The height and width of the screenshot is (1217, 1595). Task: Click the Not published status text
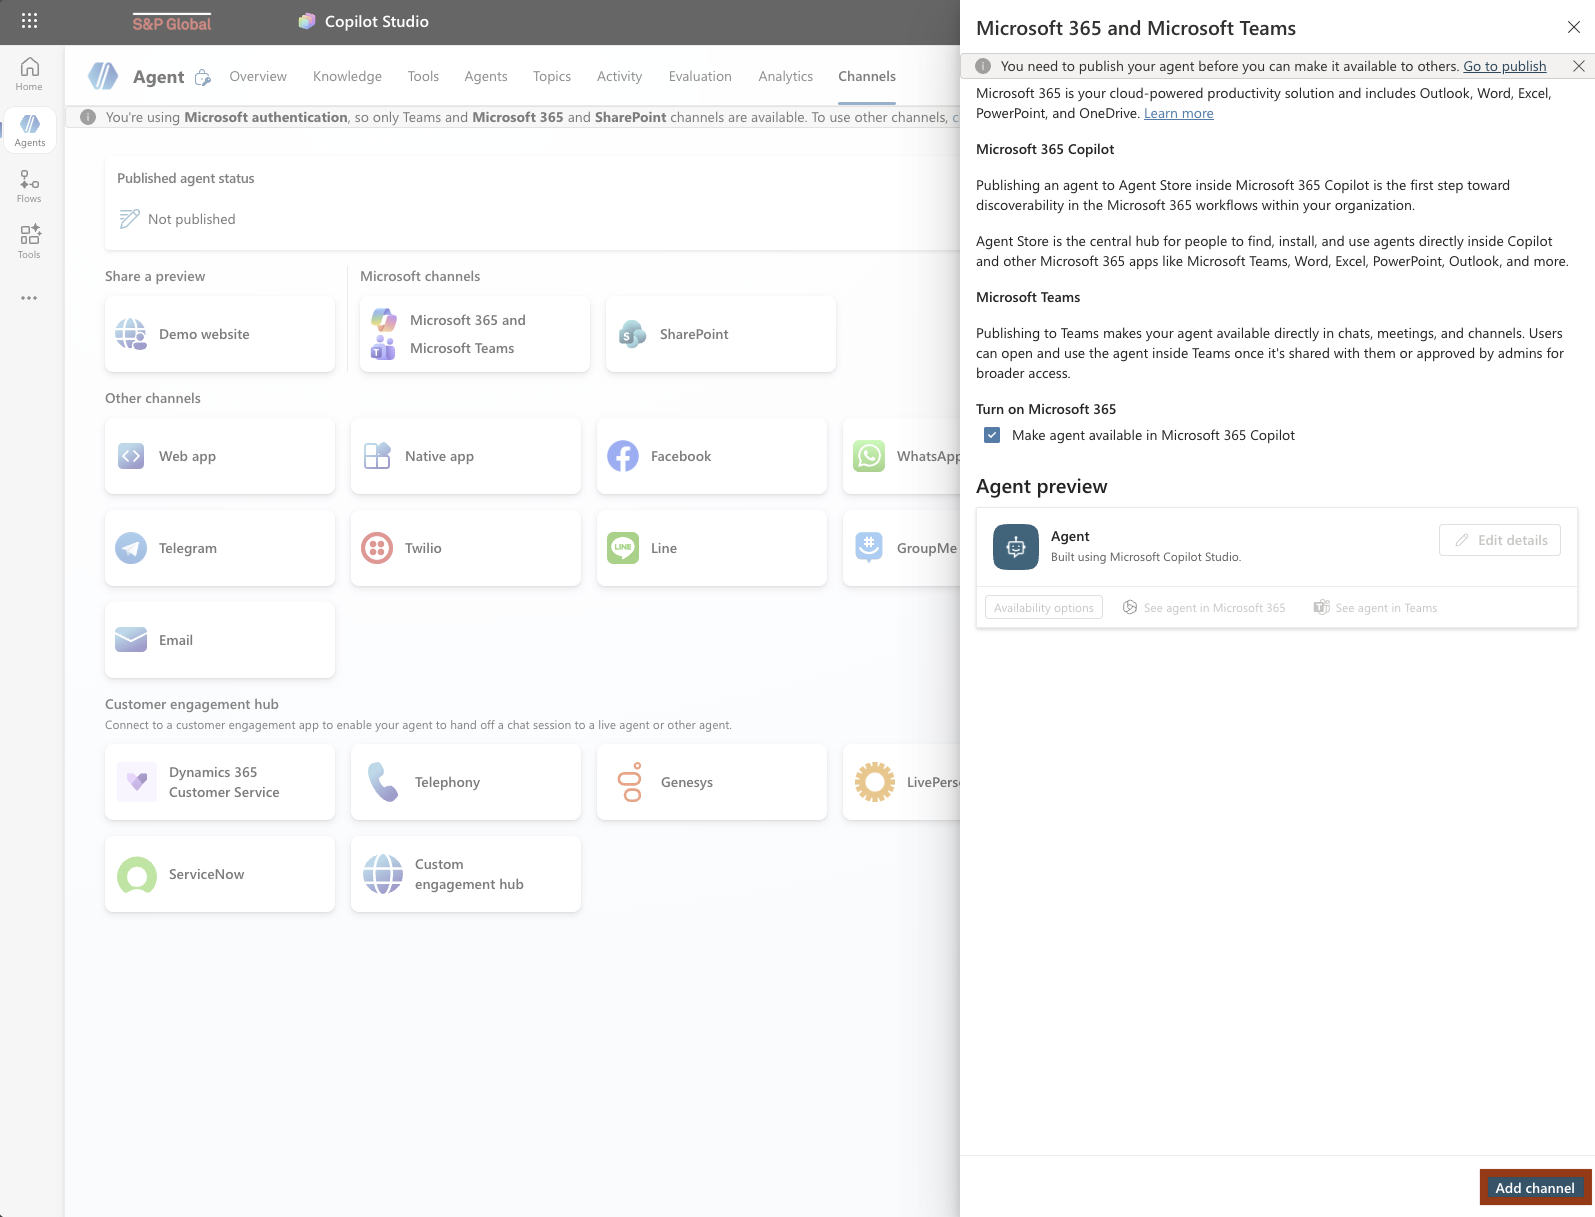pos(192,219)
